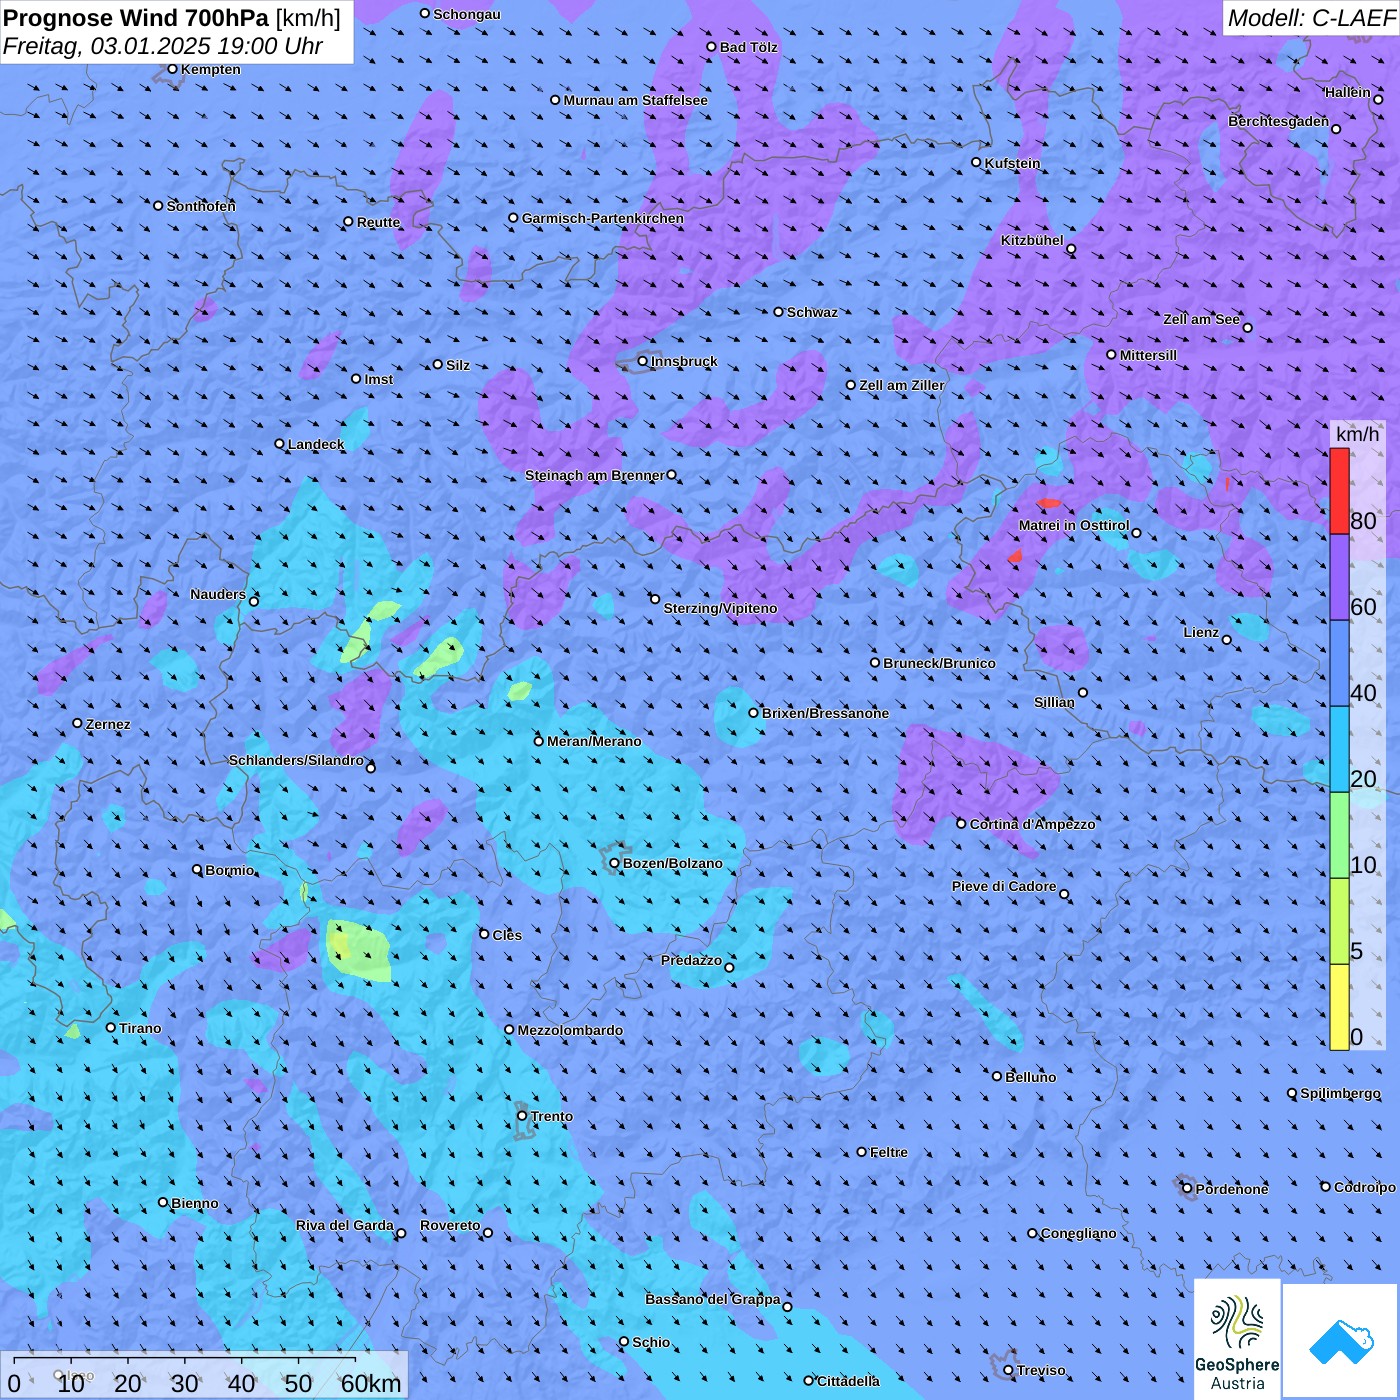1400x1400 pixels.
Task: Click the Zell am Ziller label
Action: [x=901, y=385]
